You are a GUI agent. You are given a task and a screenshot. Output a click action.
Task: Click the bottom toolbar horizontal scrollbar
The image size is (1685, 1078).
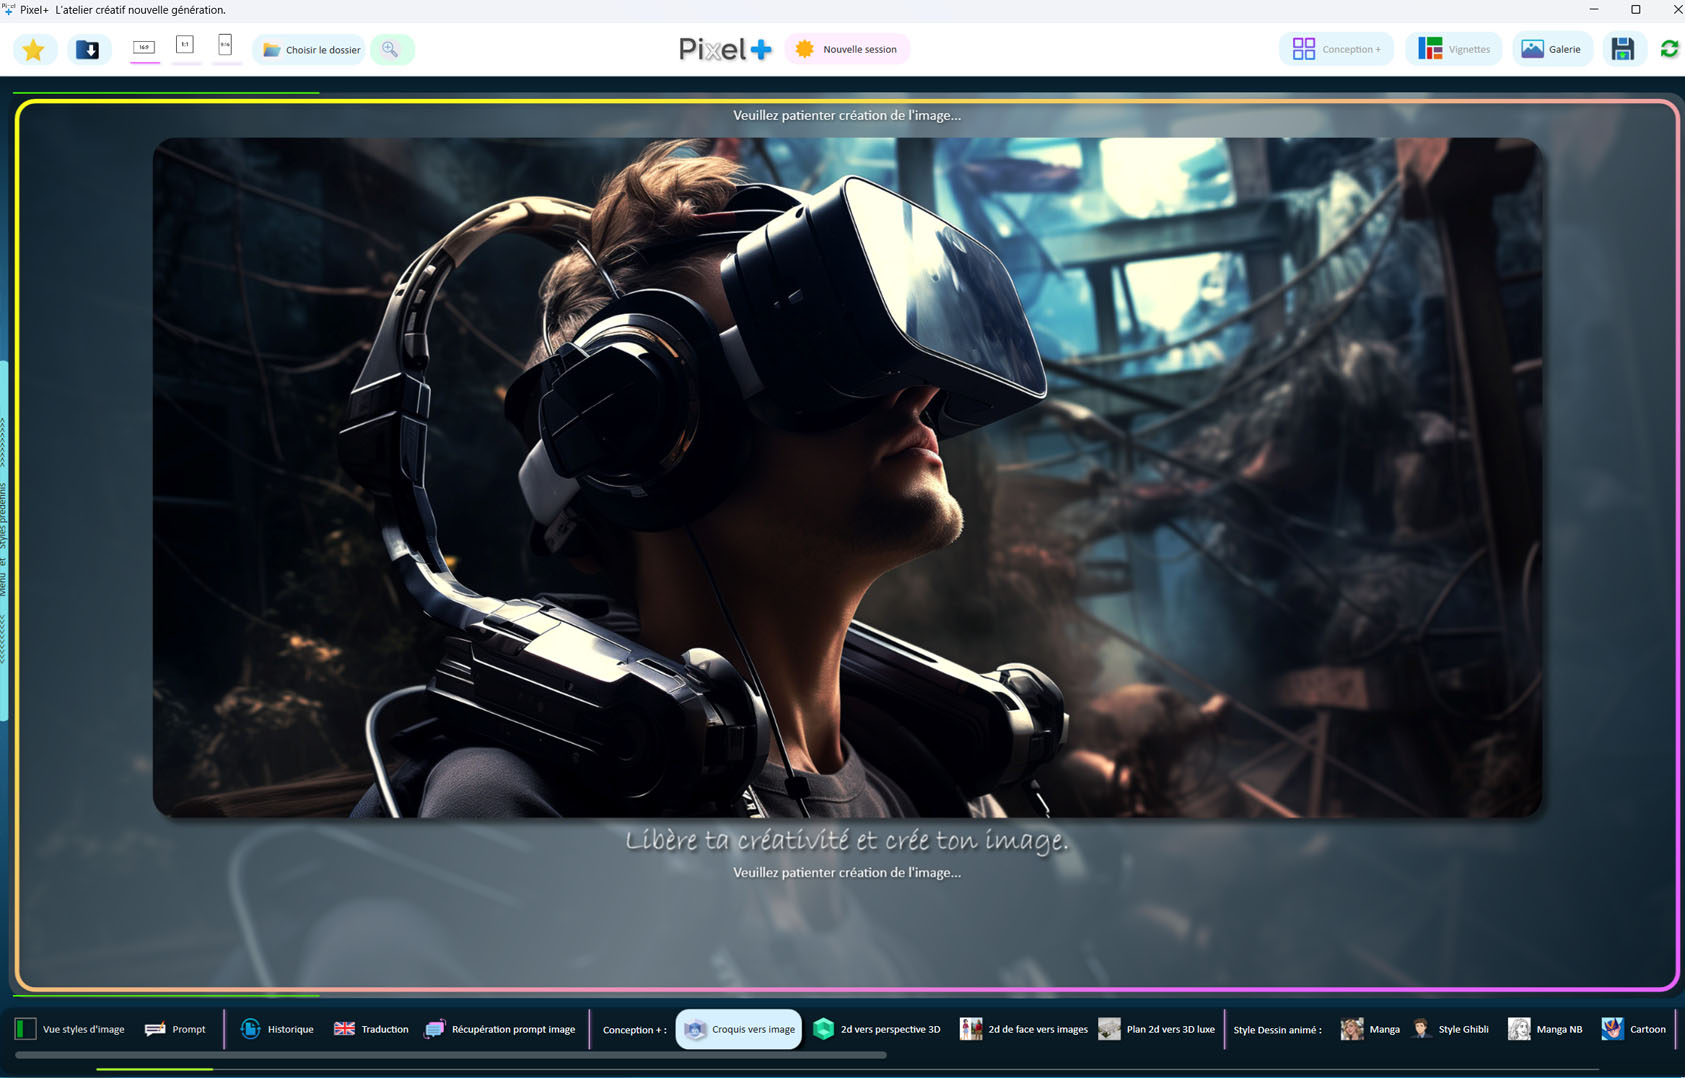click(450, 1054)
